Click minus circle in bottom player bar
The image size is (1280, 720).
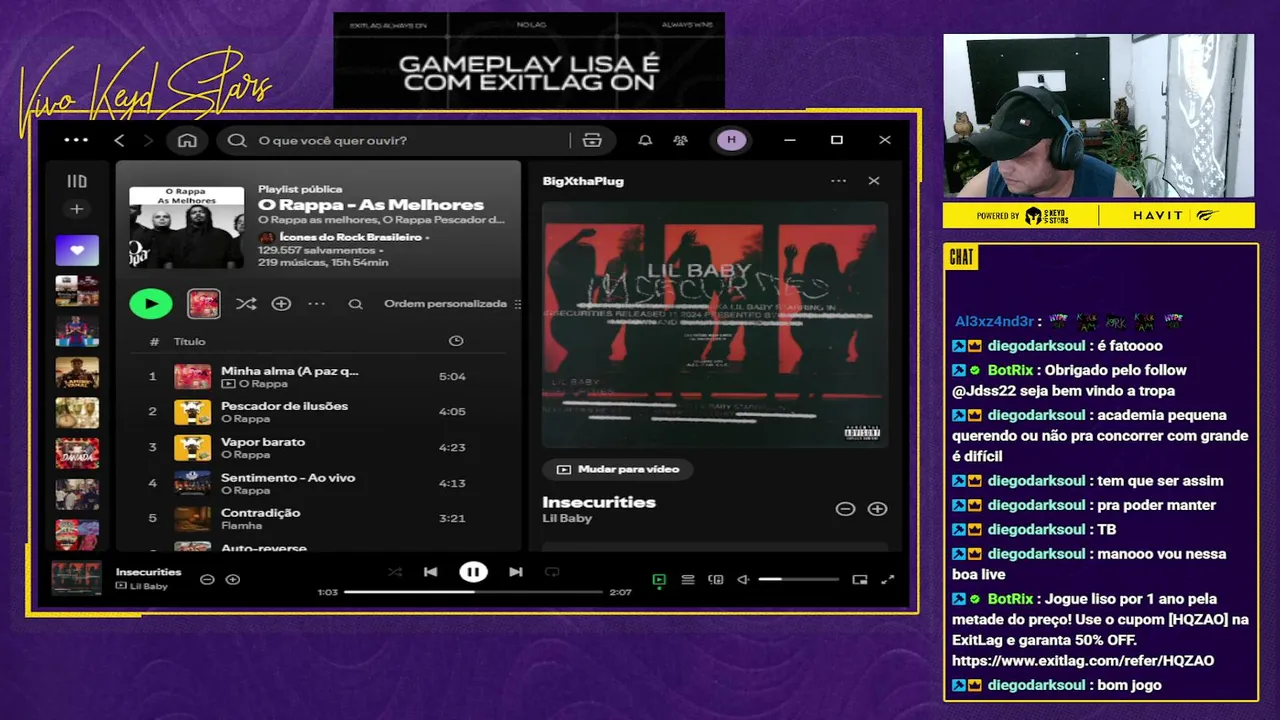207,579
